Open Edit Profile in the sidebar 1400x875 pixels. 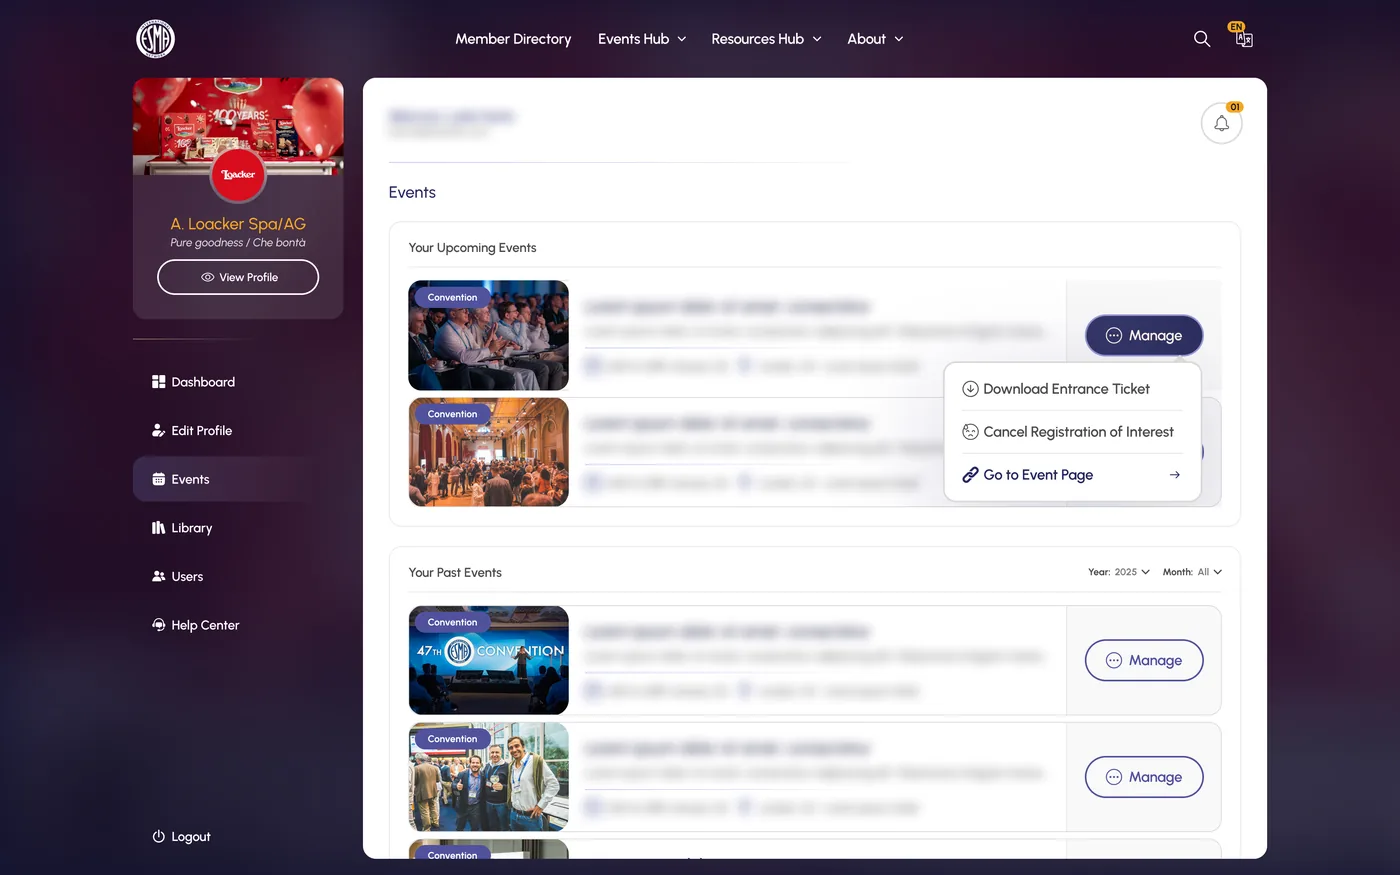click(201, 430)
